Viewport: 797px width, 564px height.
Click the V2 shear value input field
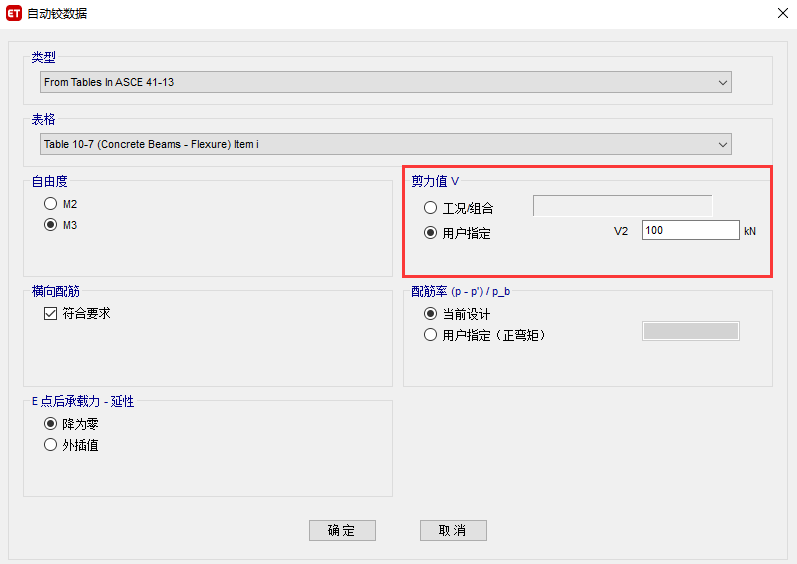click(x=690, y=231)
